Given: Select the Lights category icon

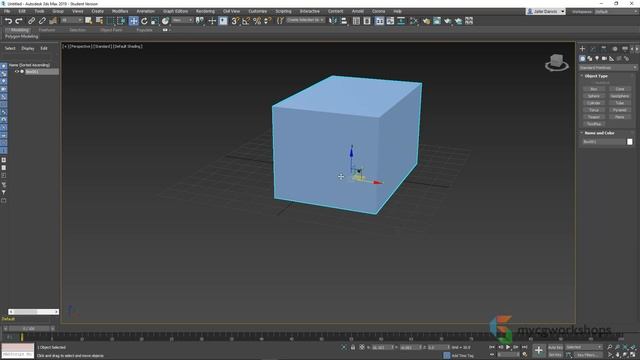Looking at the screenshot, I should click(597, 59).
